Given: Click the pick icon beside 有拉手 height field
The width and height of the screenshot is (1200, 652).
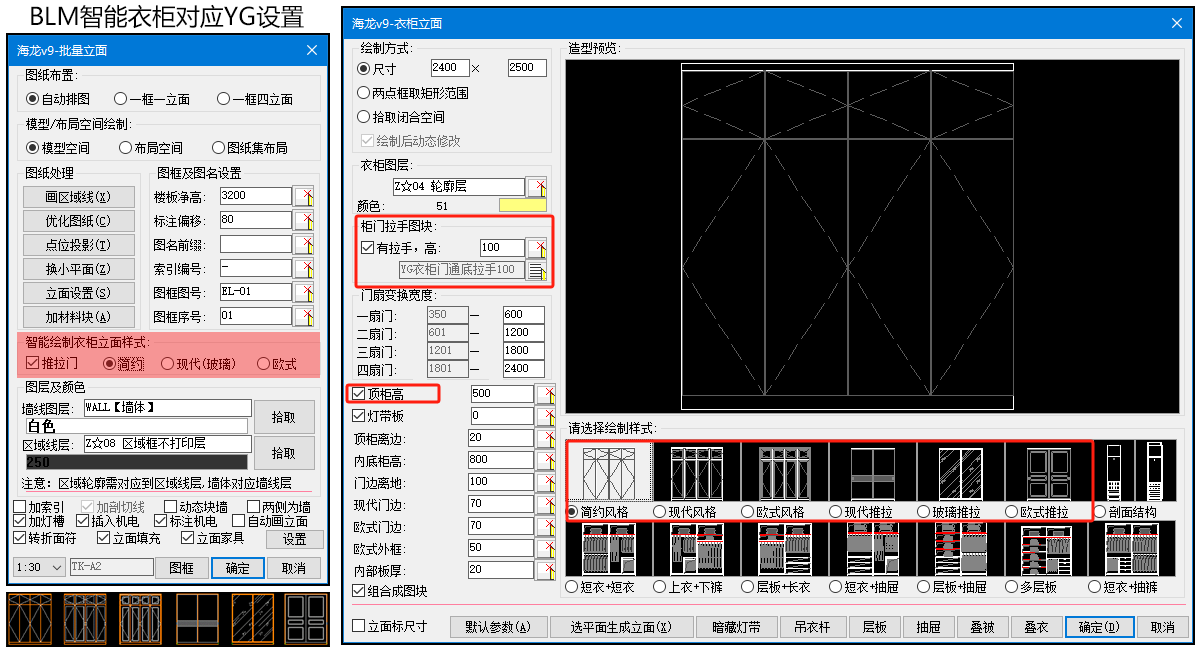Looking at the screenshot, I should pos(537,247).
